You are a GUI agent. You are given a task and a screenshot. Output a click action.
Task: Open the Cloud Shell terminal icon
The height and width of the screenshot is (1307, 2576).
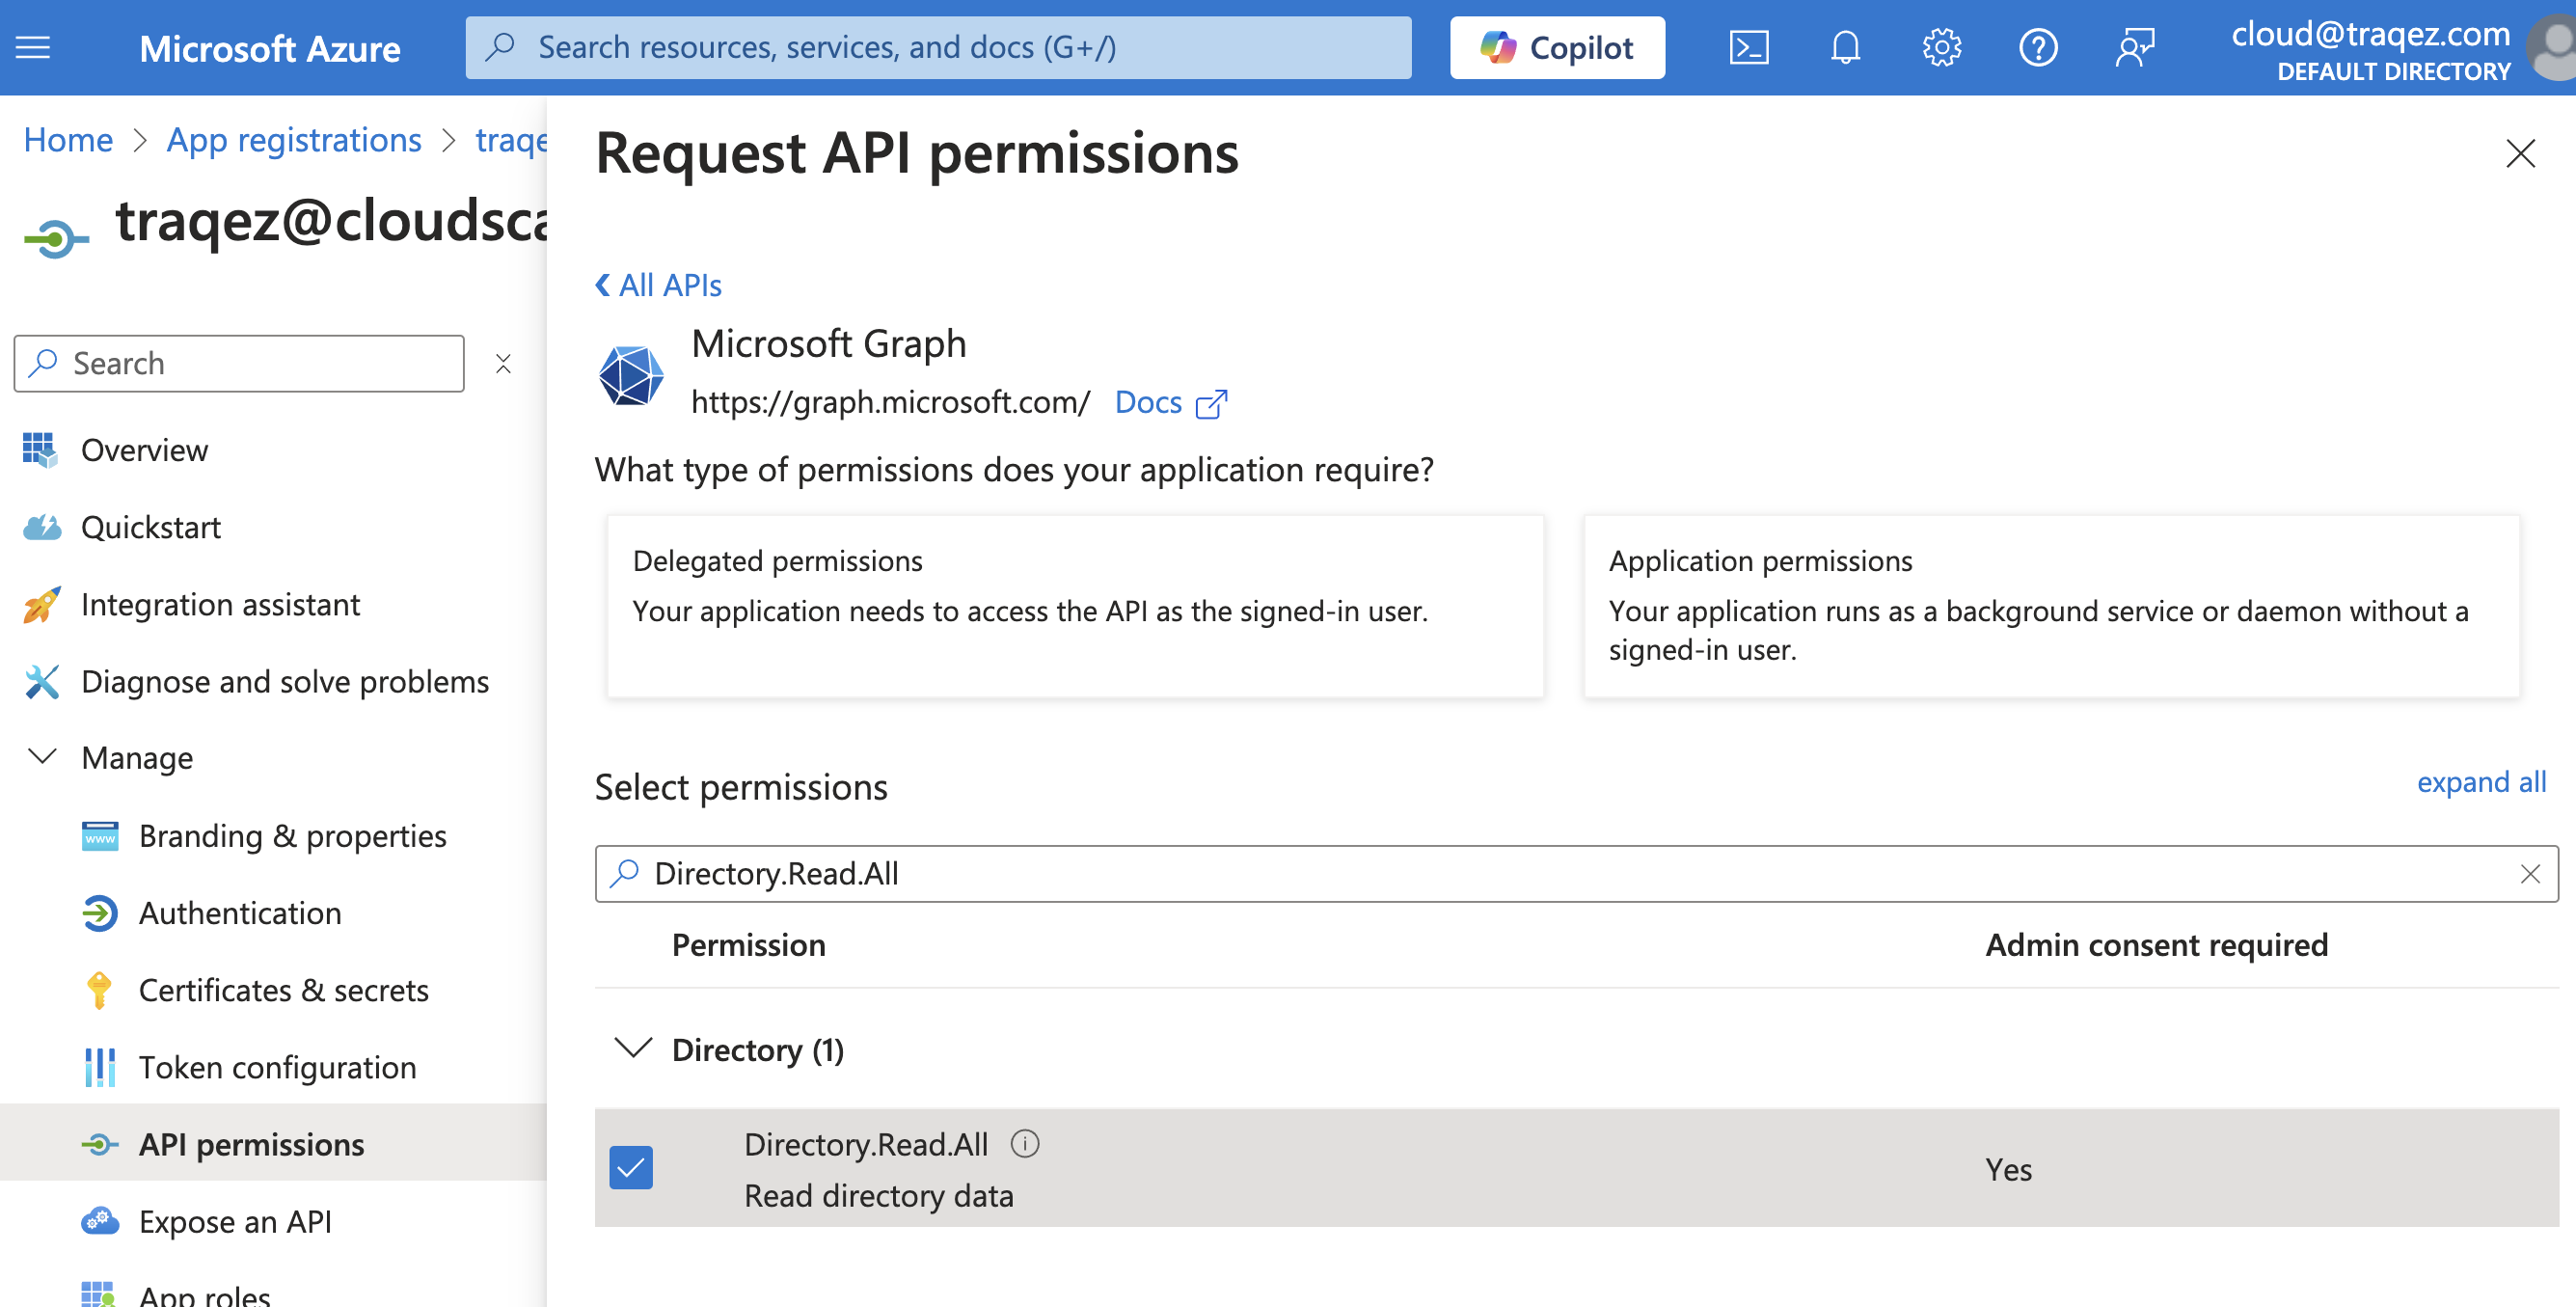click(1748, 47)
